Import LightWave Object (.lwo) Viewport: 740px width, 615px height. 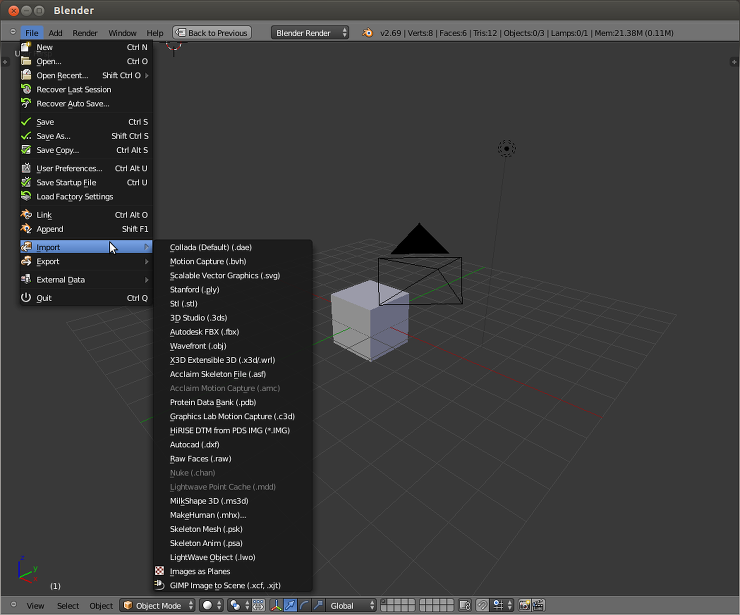pyautogui.click(x=233, y=557)
